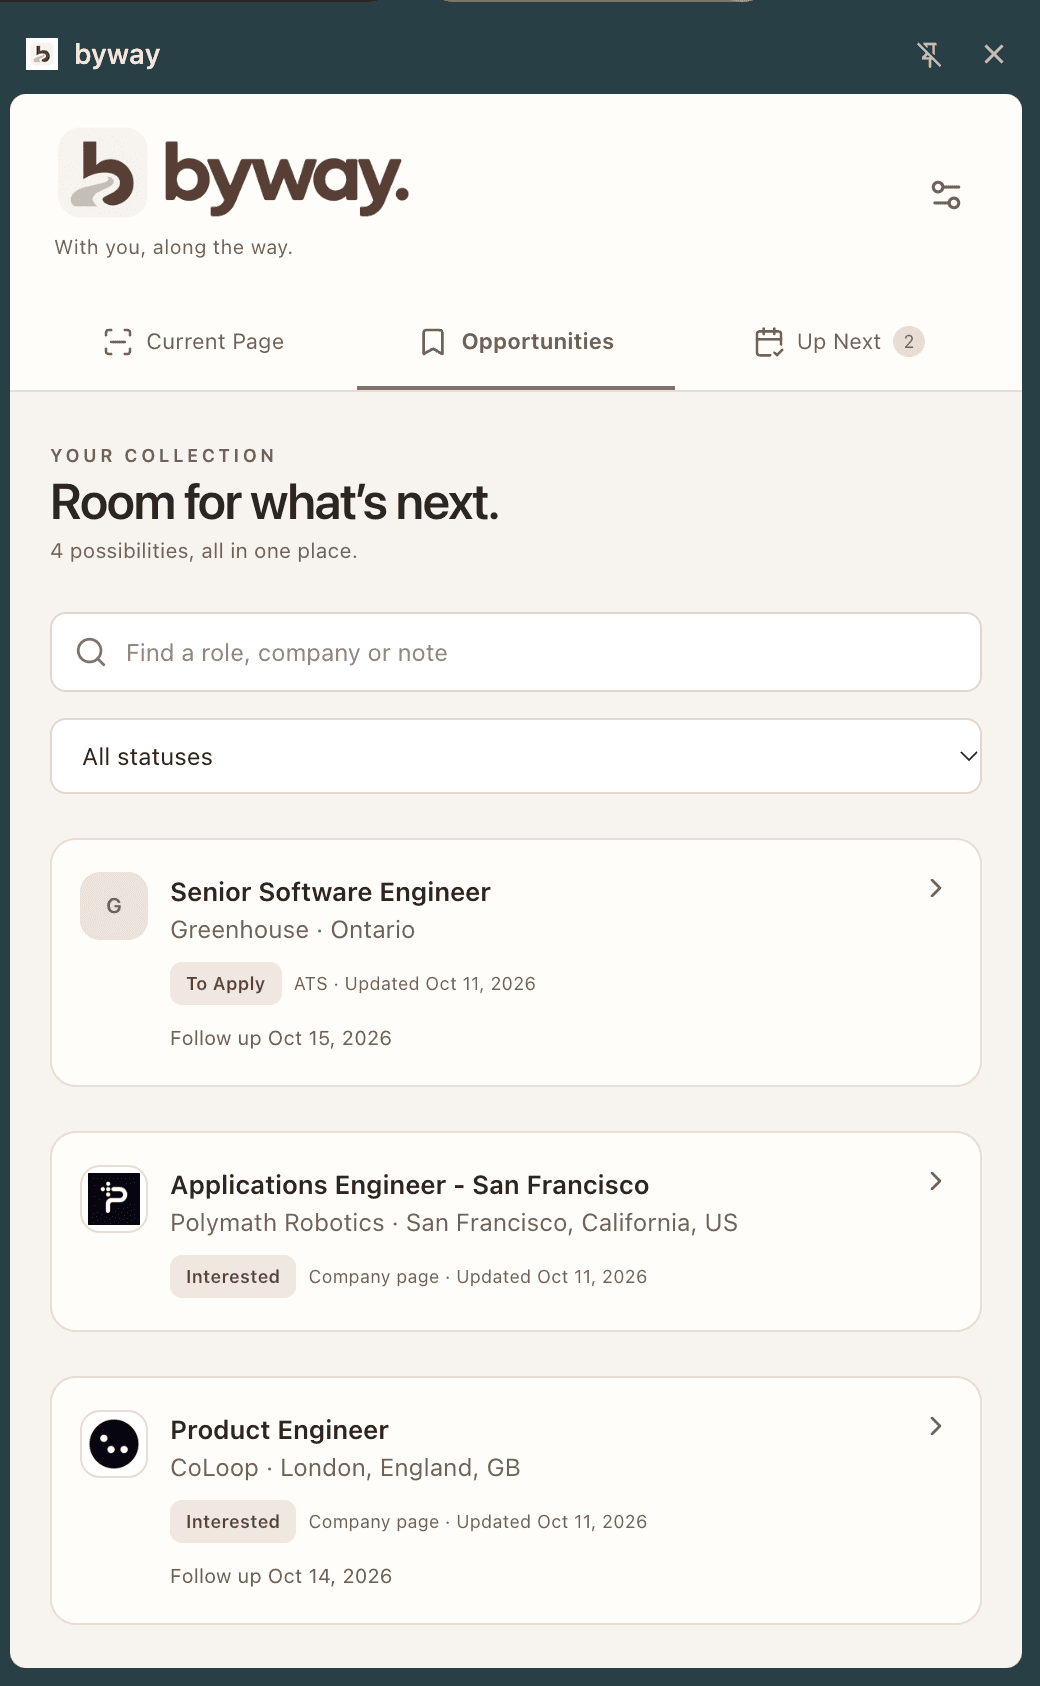
Task: Open settings via the sliders icon
Action: point(946,194)
